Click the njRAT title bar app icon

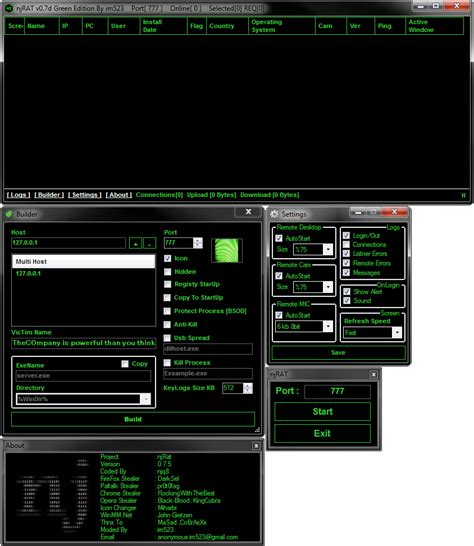tap(9, 8)
